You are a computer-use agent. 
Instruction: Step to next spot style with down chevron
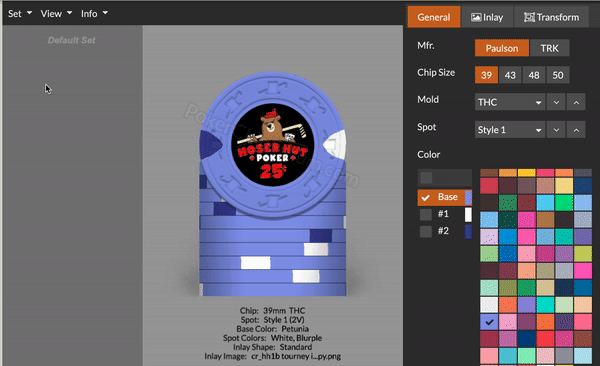556,130
